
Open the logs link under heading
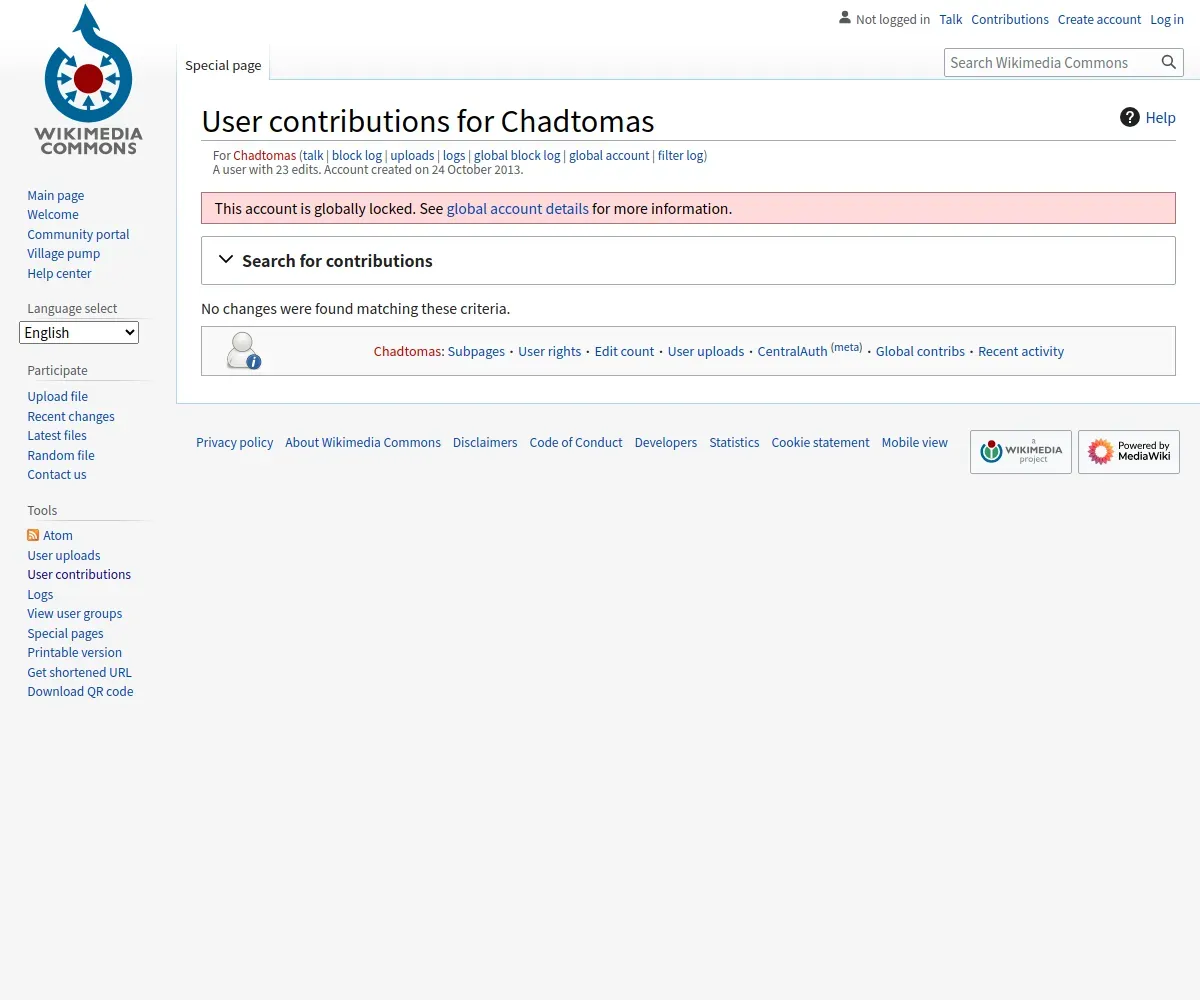tap(454, 155)
